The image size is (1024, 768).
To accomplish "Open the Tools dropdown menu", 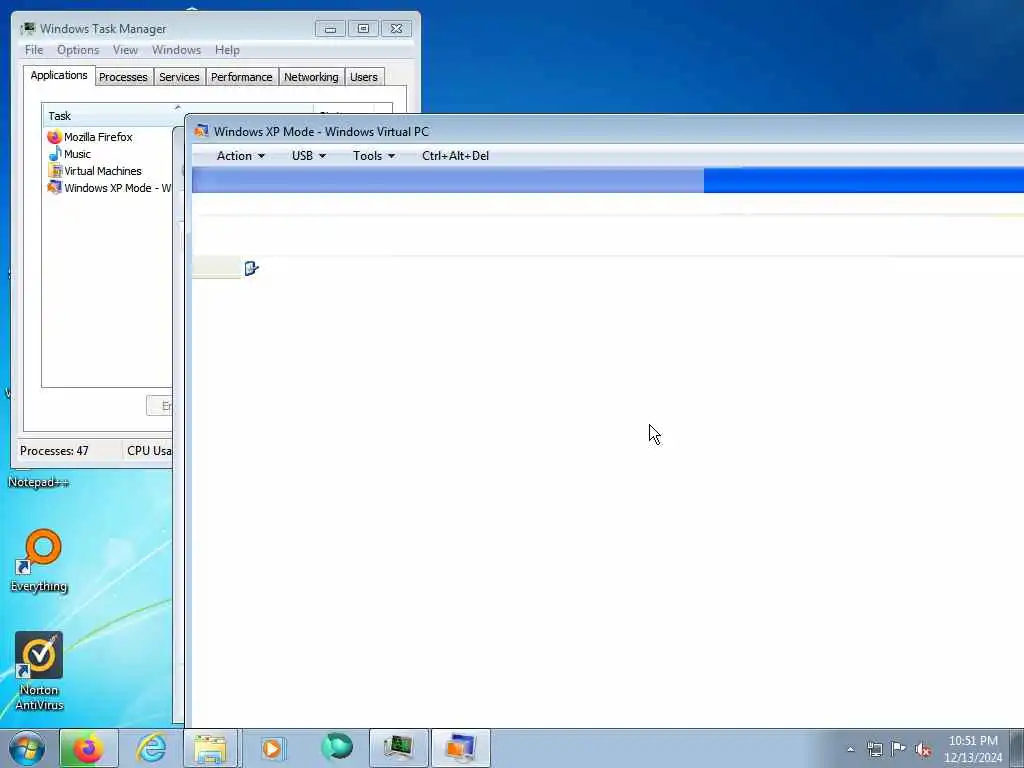I will 374,155.
